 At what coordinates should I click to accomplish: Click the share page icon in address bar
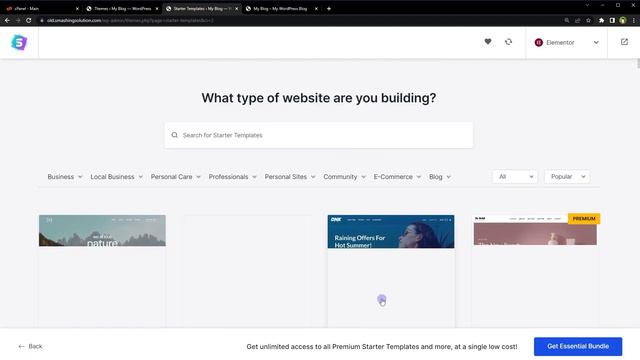[x=578, y=20]
